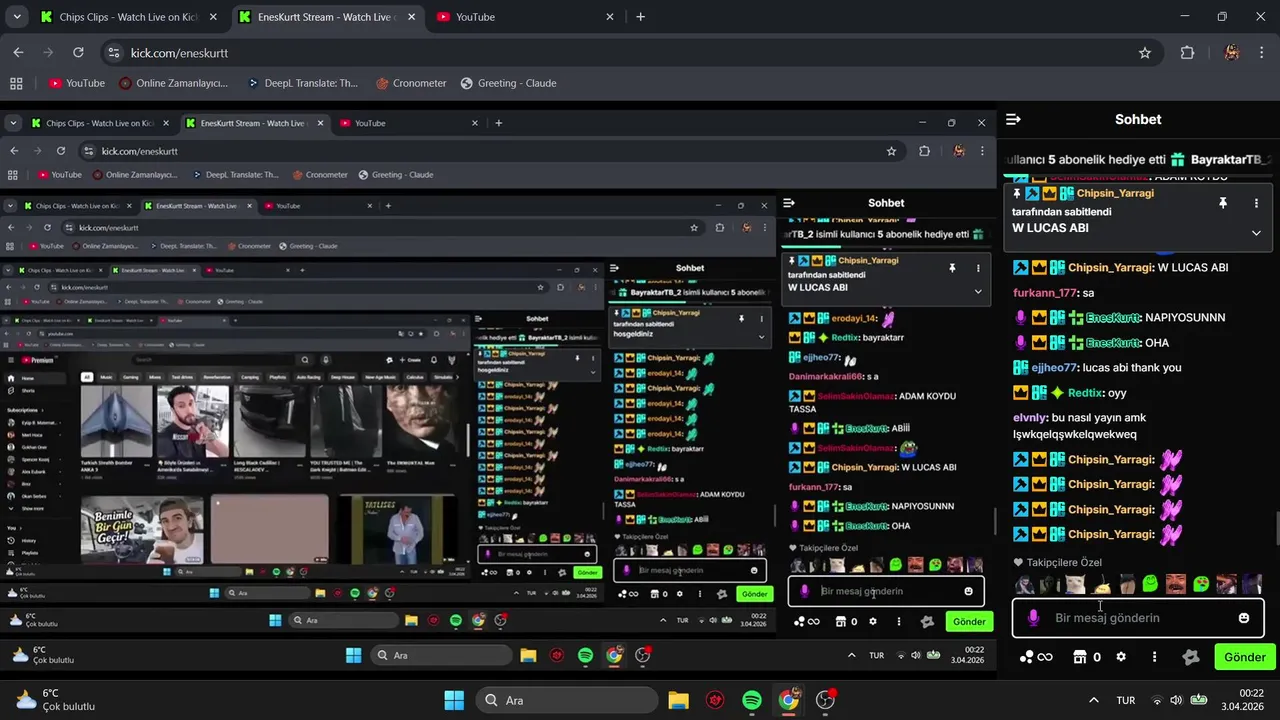Click the star-shaped icon beside Gönder
This screenshot has height=720, width=1280.
(x=1190, y=657)
